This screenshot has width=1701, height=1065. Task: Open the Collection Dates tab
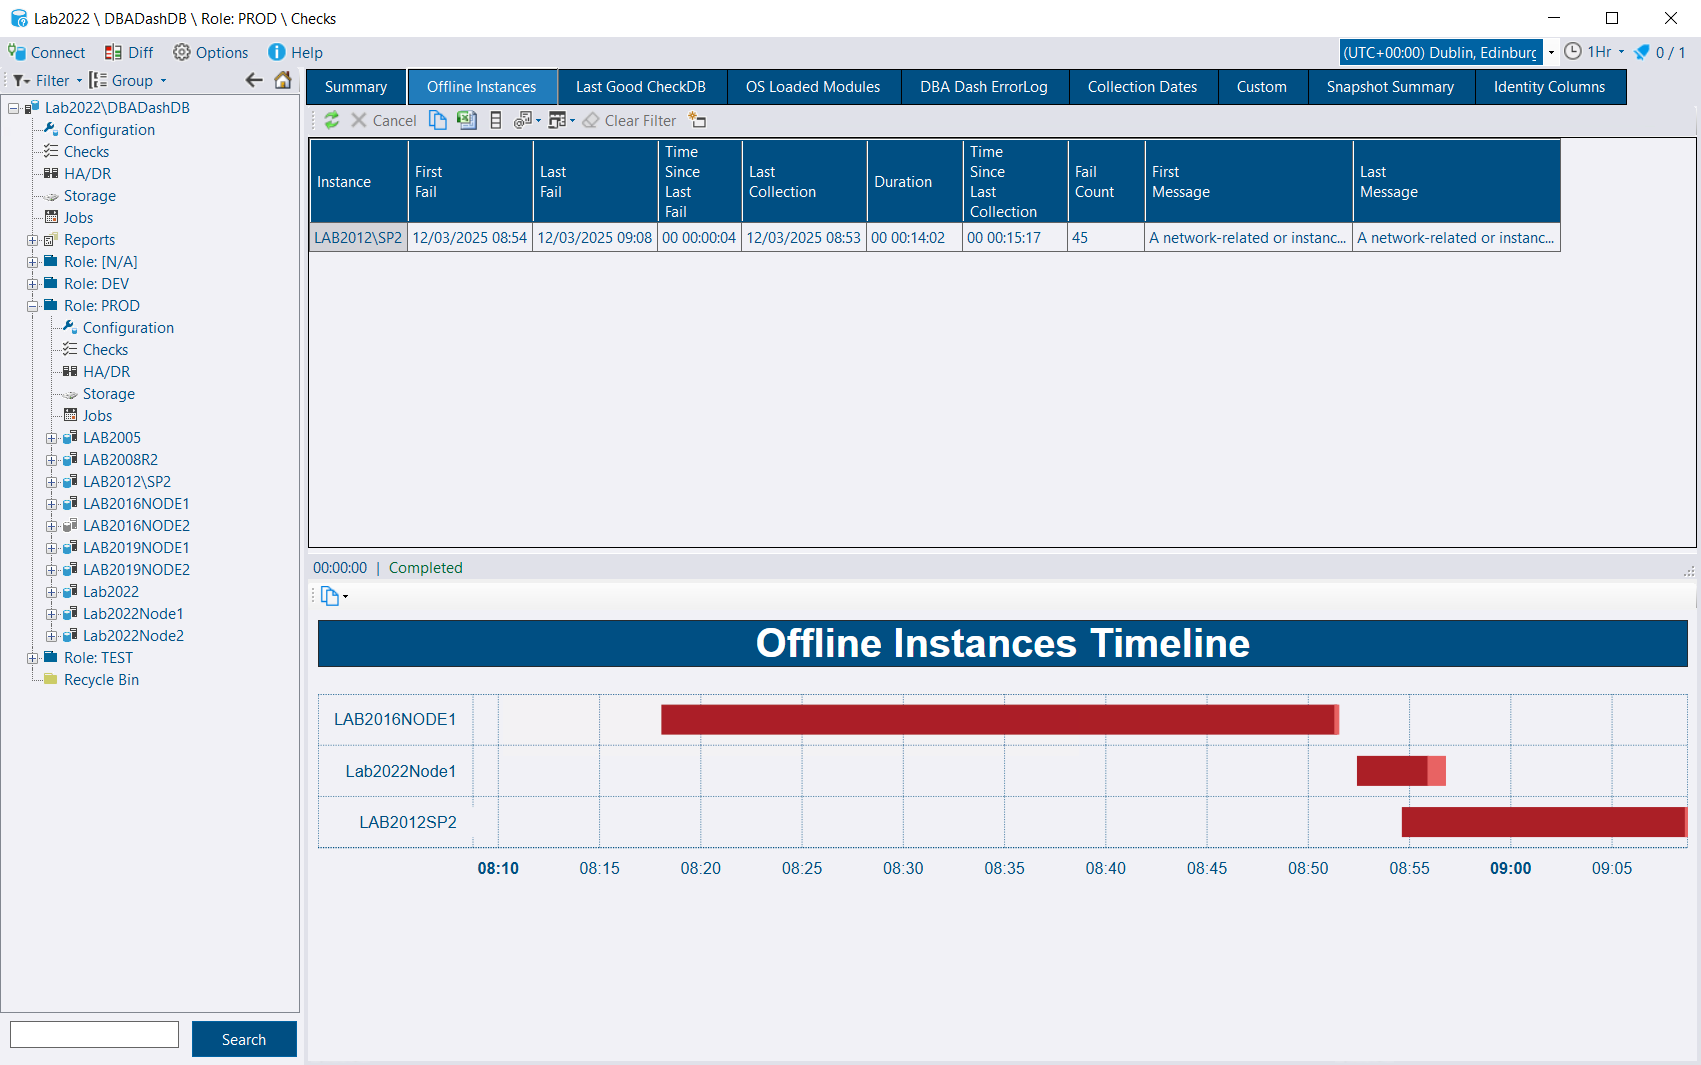tap(1142, 86)
